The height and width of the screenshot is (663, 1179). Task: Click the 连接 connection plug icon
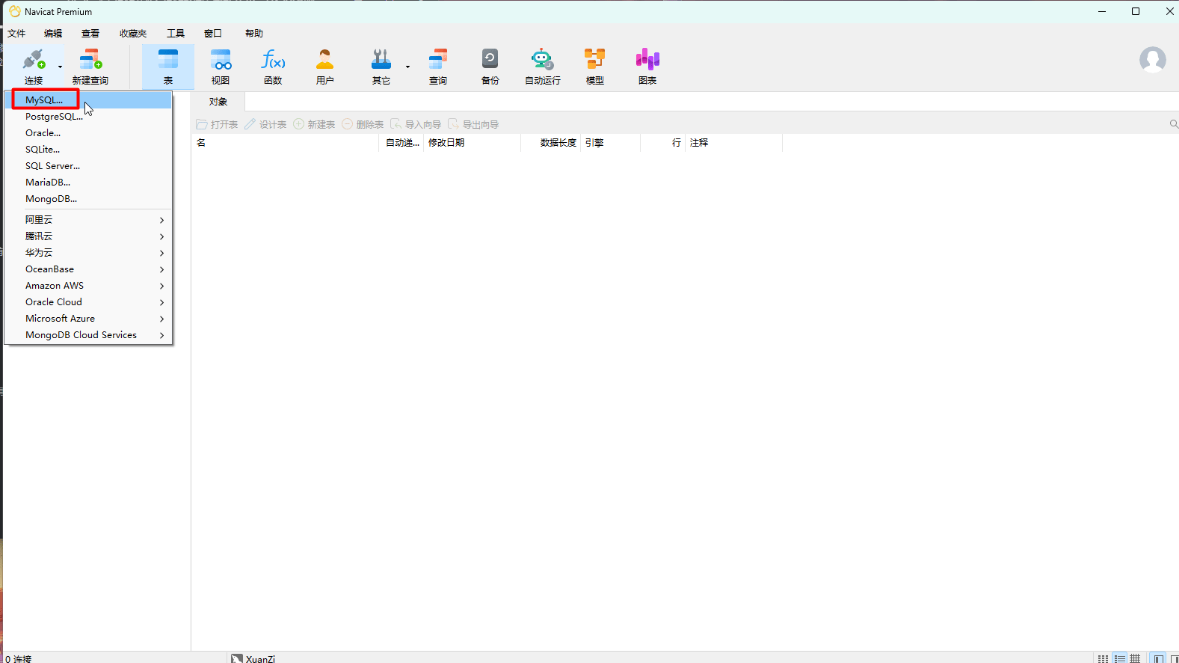pos(33,60)
